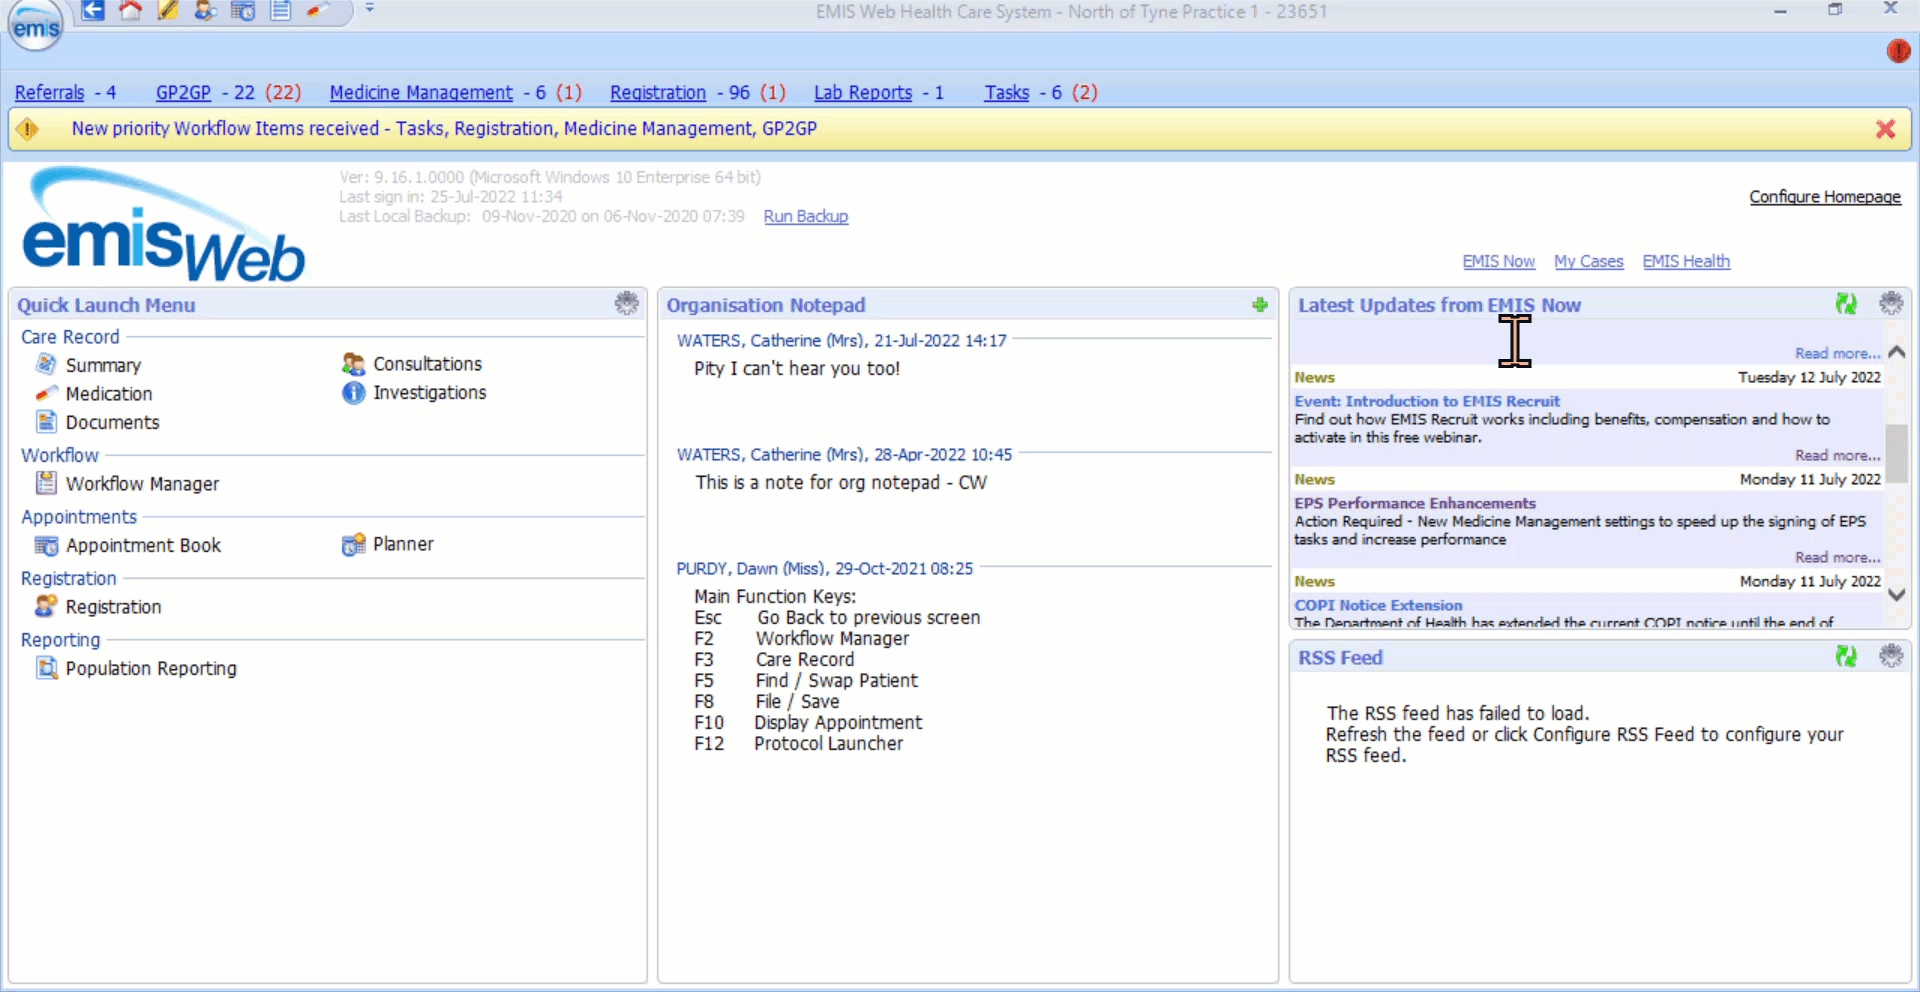Image resolution: width=1920 pixels, height=992 pixels.
Task: Open Referrals workflow link
Action: [x=49, y=92]
